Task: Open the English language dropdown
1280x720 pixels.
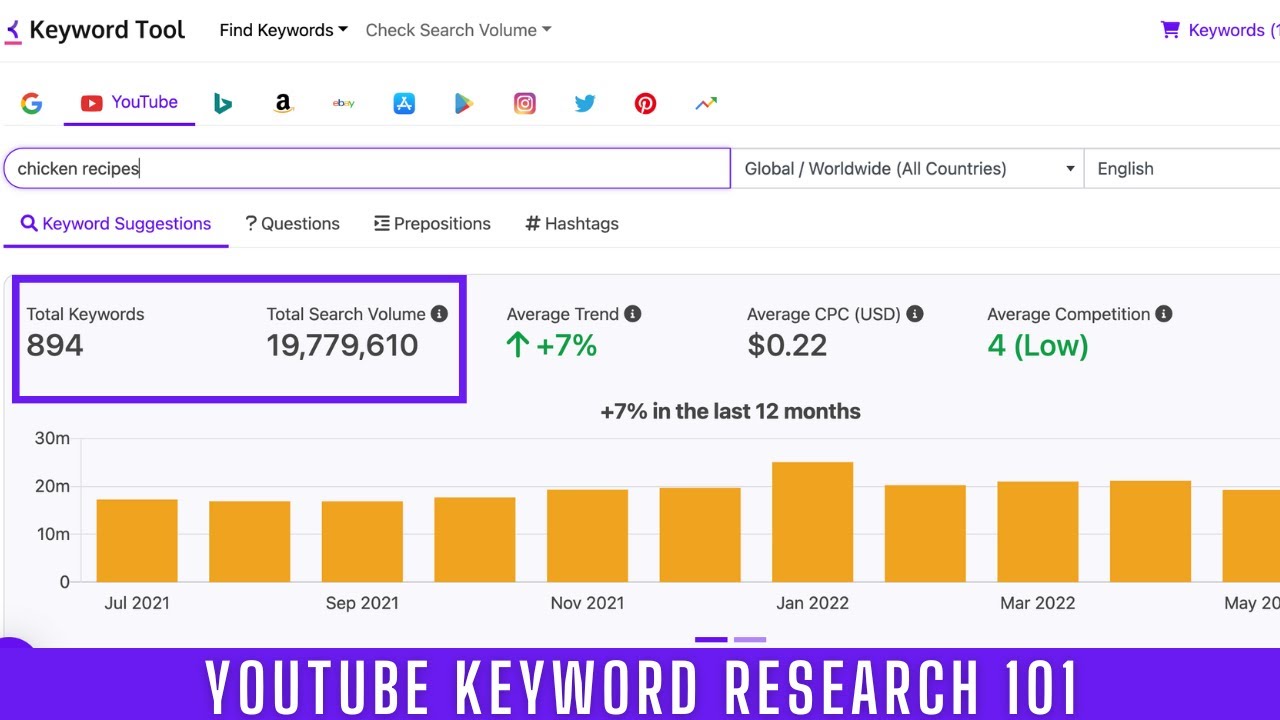Action: (x=1182, y=169)
